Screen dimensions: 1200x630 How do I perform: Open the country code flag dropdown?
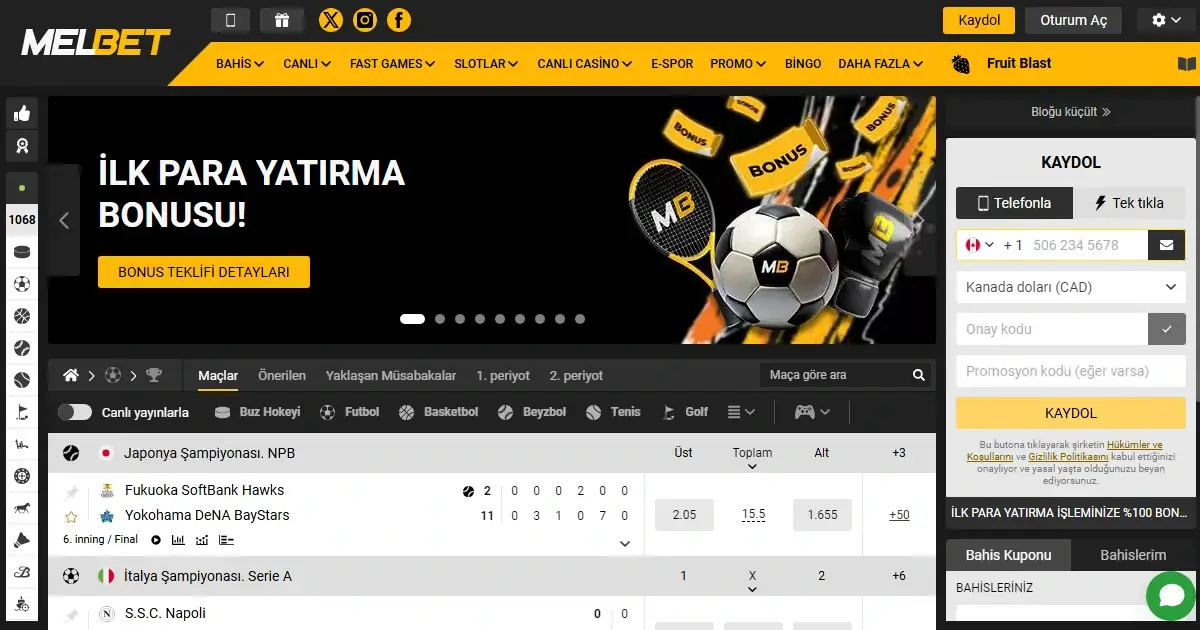tap(980, 245)
